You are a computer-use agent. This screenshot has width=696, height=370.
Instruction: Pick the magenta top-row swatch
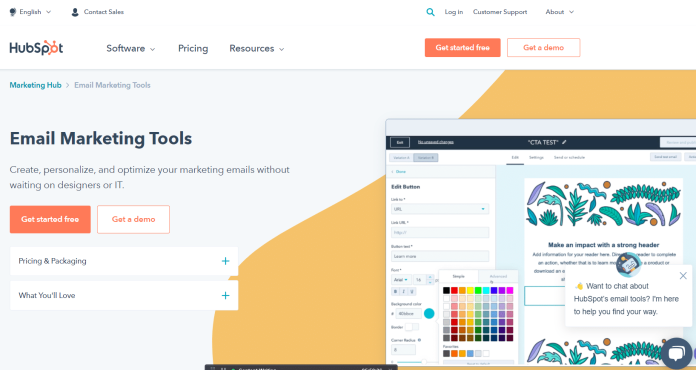pyautogui.click(x=510, y=291)
